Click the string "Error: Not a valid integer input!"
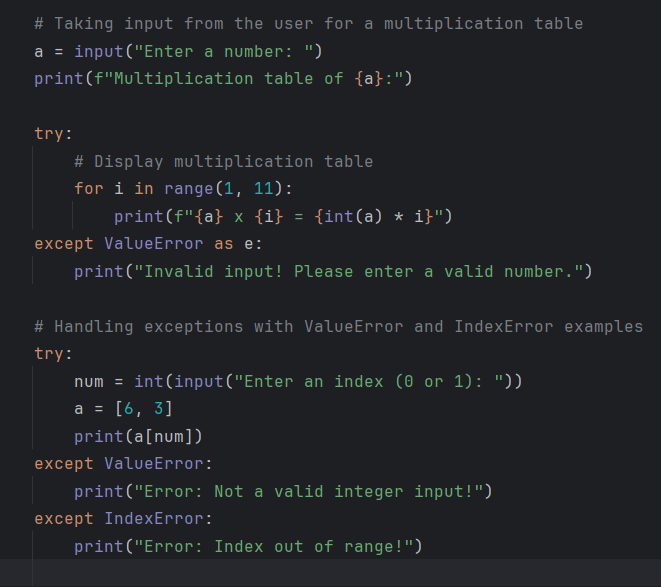Image resolution: width=661 pixels, height=587 pixels. [309, 492]
